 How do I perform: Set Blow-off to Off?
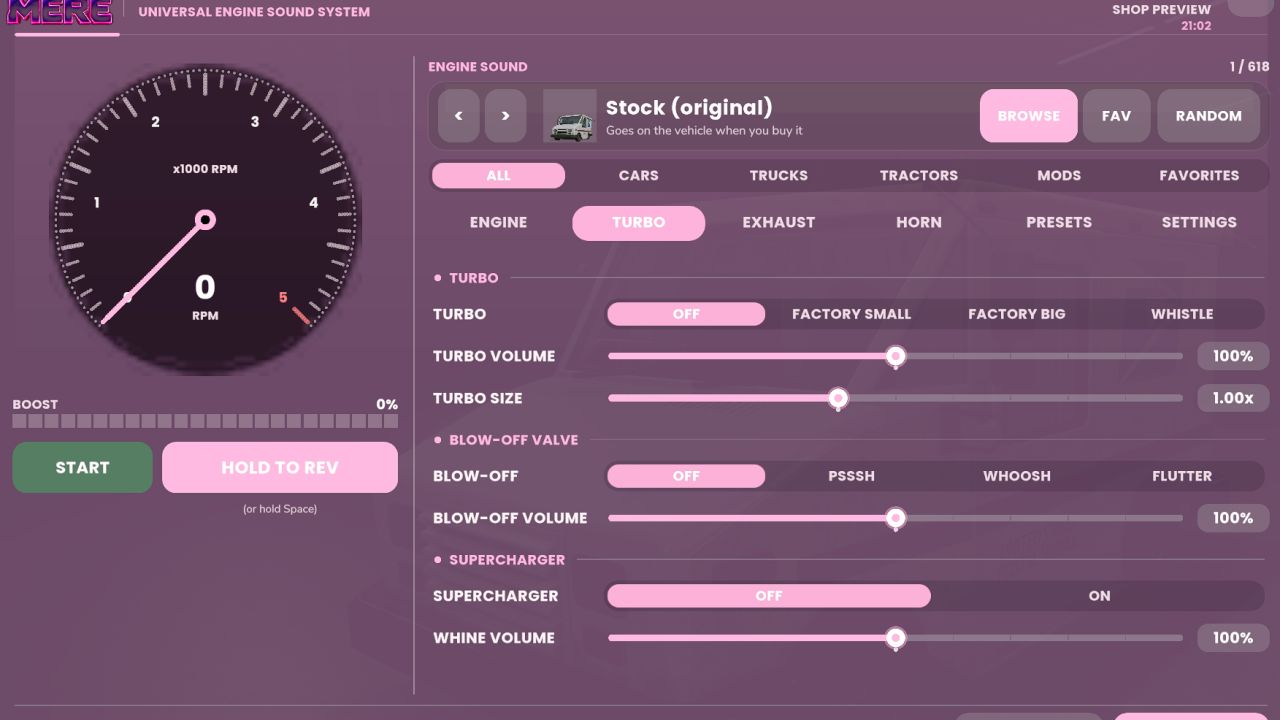(686, 476)
